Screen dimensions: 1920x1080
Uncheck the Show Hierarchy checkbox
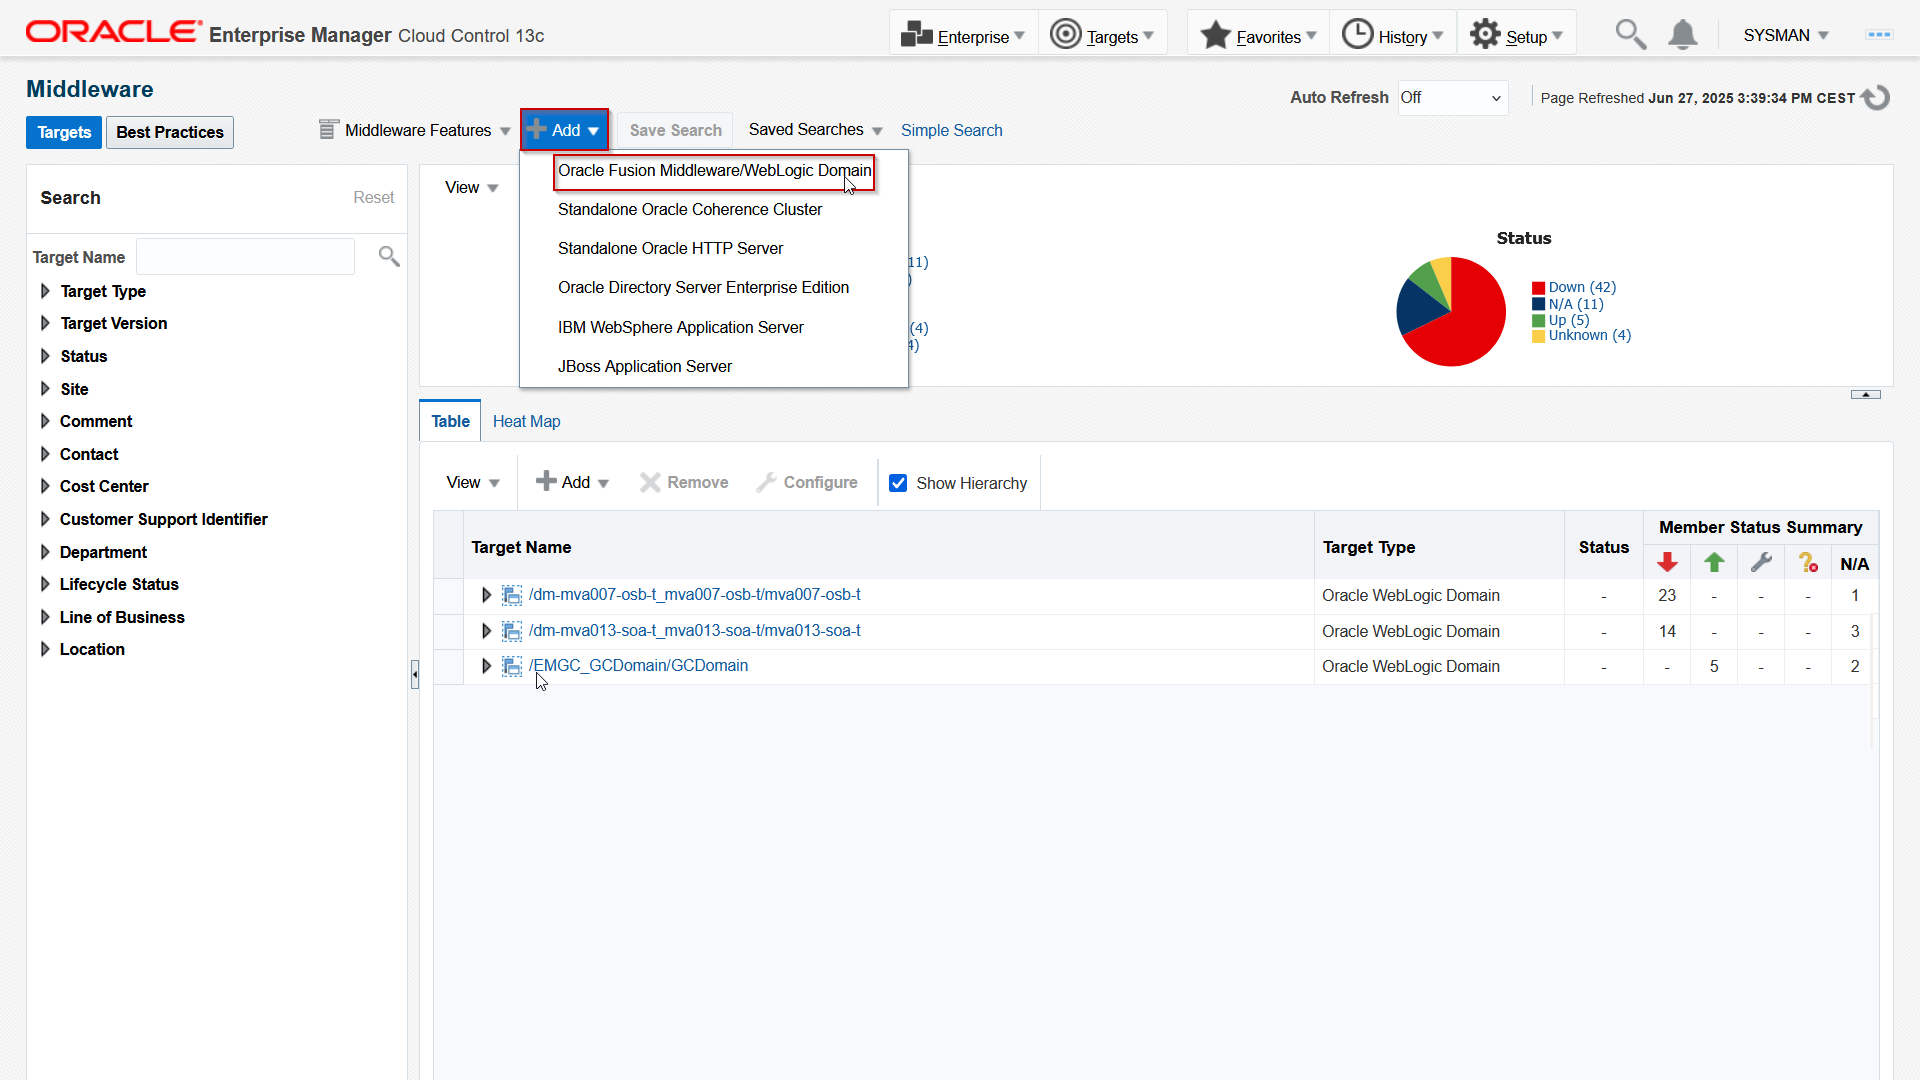[898, 483]
